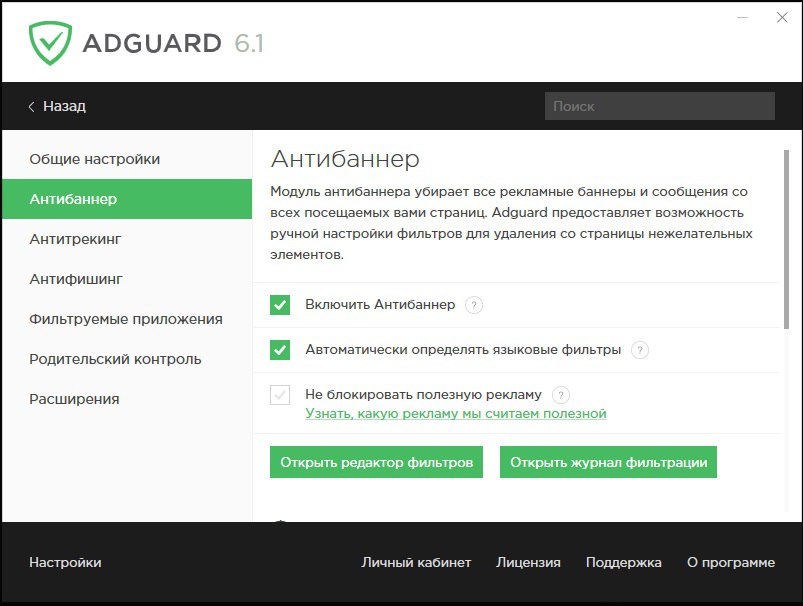The width and height of the screenshot is (803, 606).
Task: Minimize the Adguard window
Action: (743, 18)
